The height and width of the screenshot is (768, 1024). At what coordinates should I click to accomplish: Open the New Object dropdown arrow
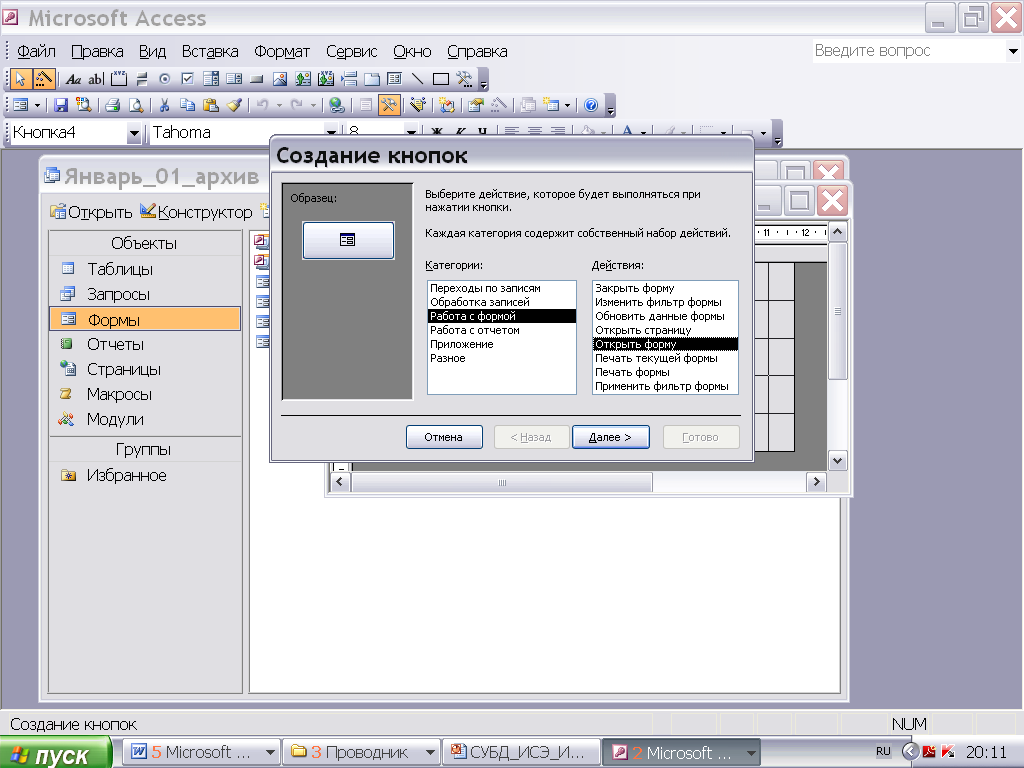tap(568, 105)
